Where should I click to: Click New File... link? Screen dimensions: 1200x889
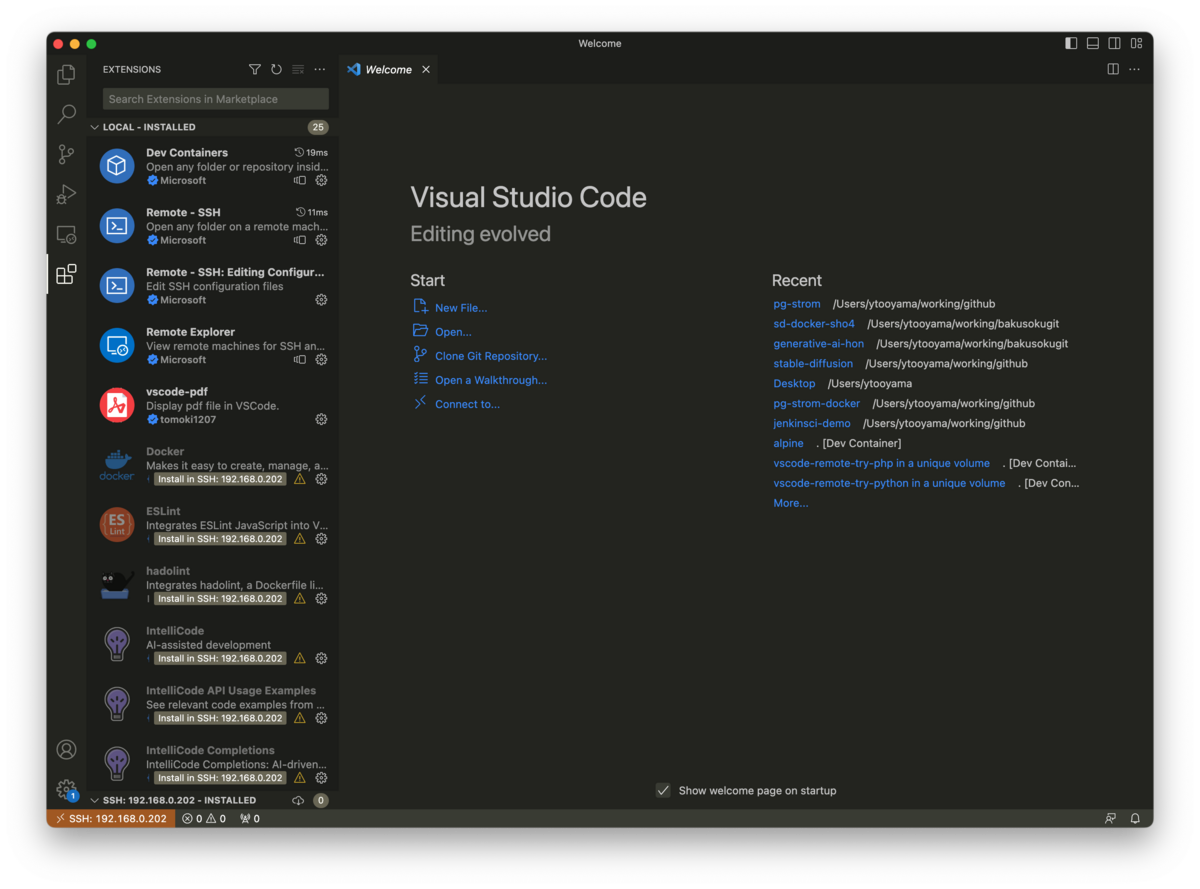[461, 308]
